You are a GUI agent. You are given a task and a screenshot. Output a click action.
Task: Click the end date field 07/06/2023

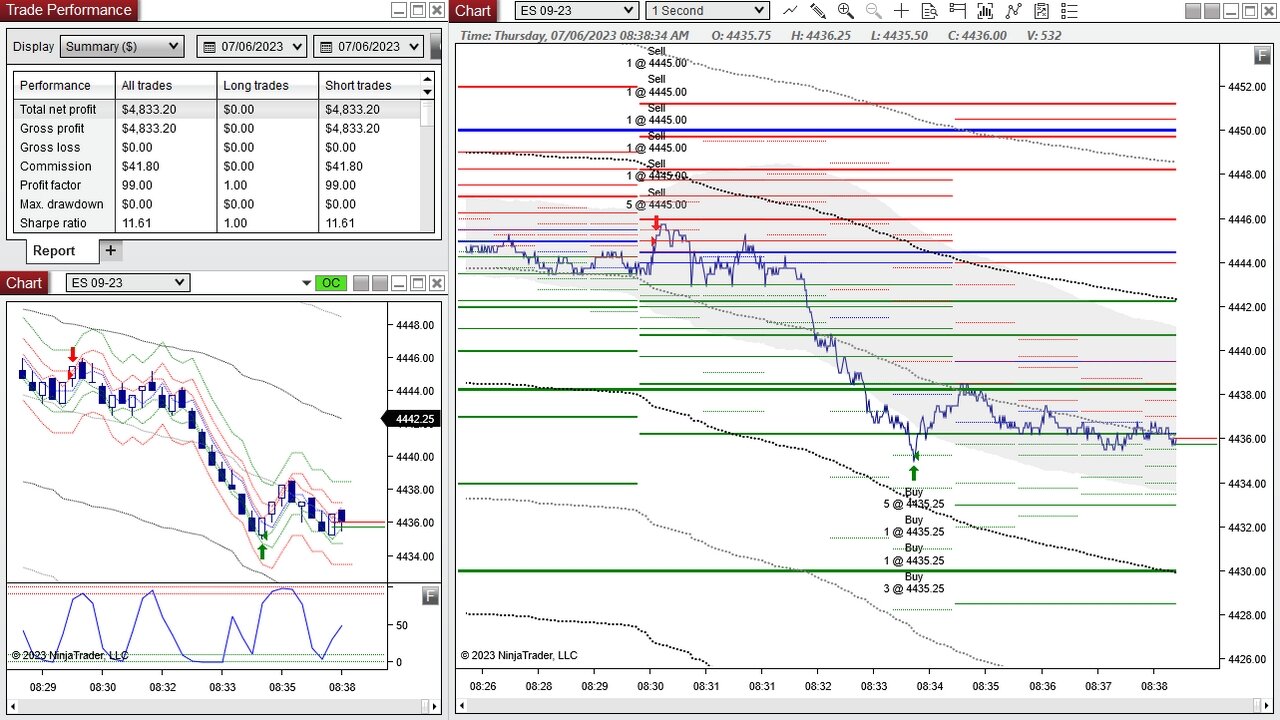[368, 47]
